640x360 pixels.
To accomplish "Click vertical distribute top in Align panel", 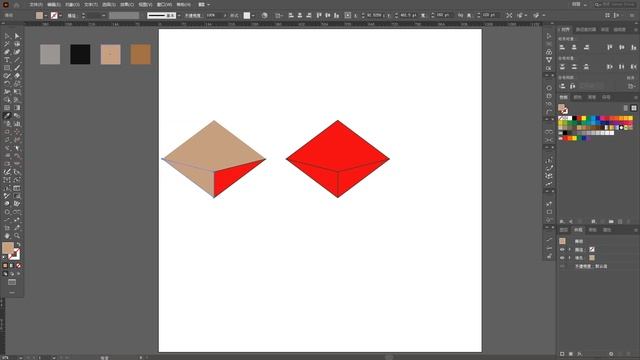I will [x=562, y=67].
